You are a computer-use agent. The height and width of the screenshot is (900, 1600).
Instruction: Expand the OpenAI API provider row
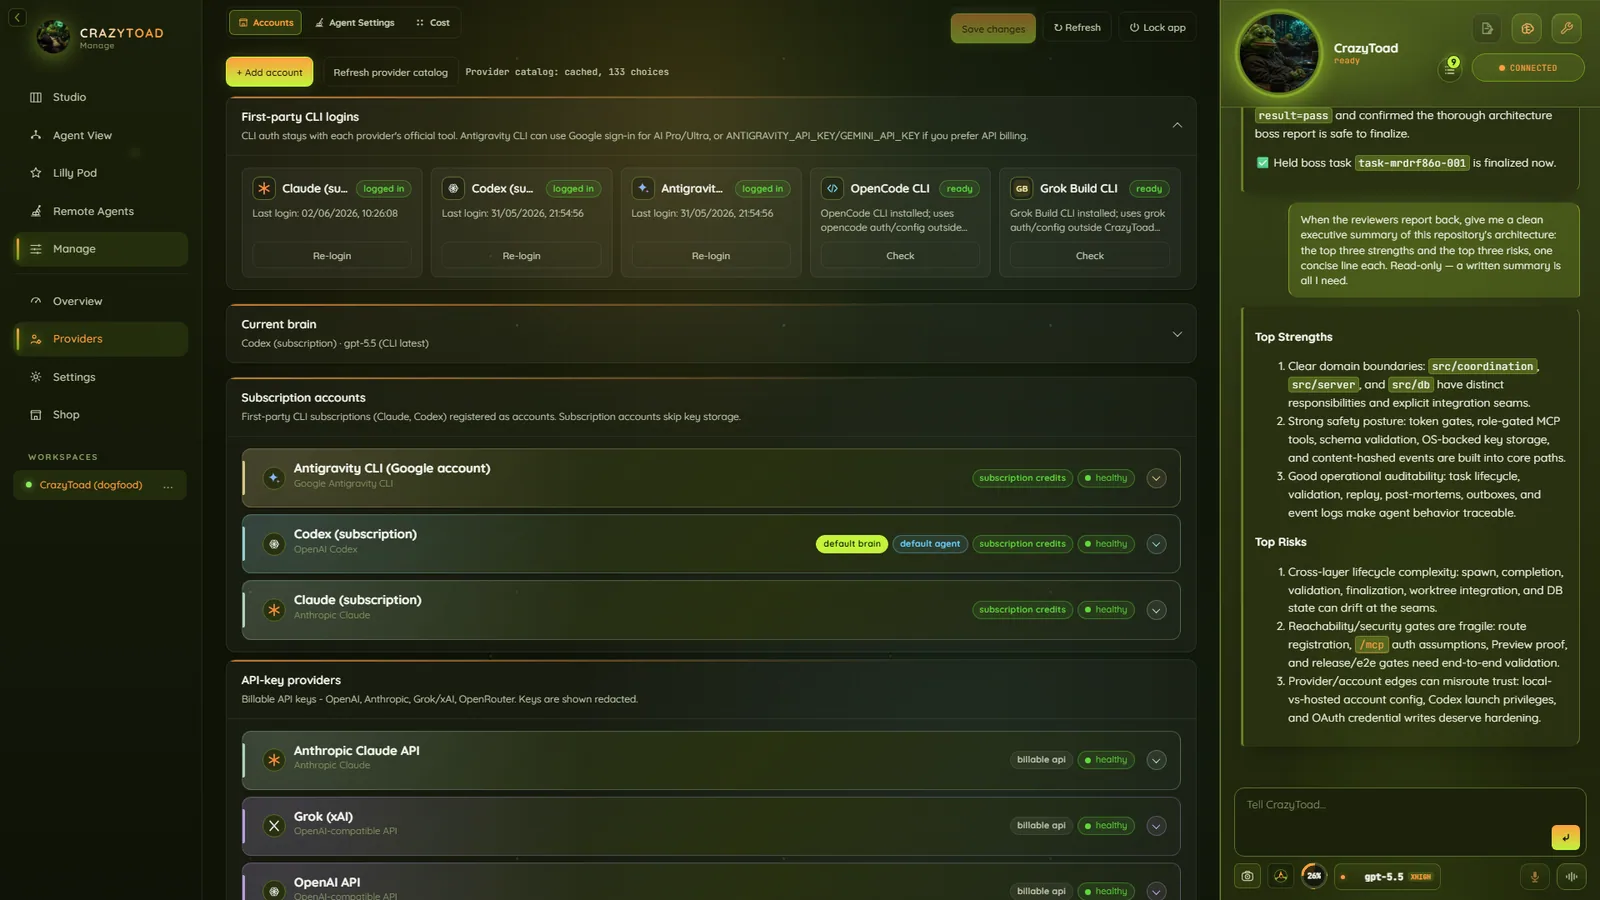[x=1156, y=891]
